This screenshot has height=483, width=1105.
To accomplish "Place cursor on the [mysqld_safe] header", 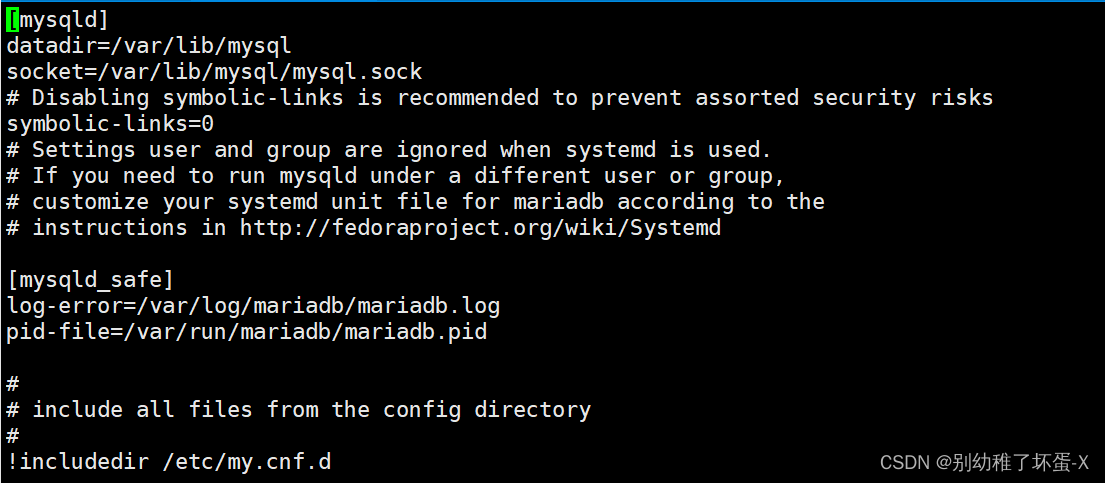I will click(x=90, y=280).
